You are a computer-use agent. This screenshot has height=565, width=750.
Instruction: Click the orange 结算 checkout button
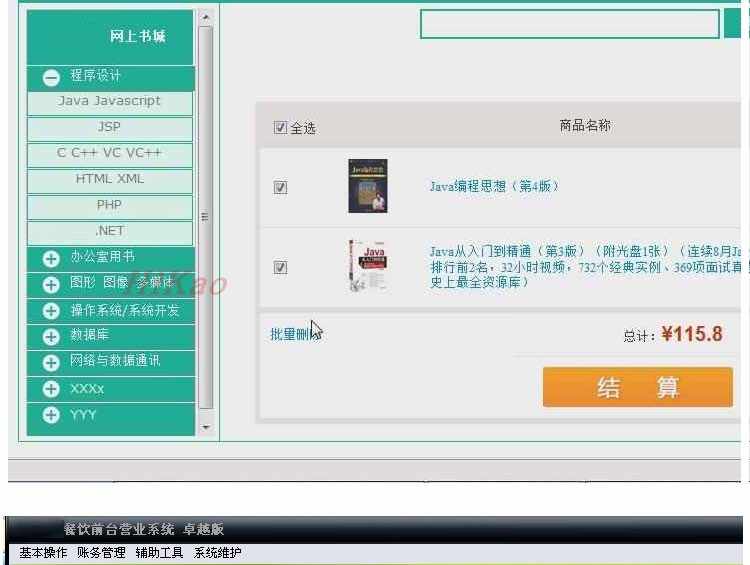[638, 387]
